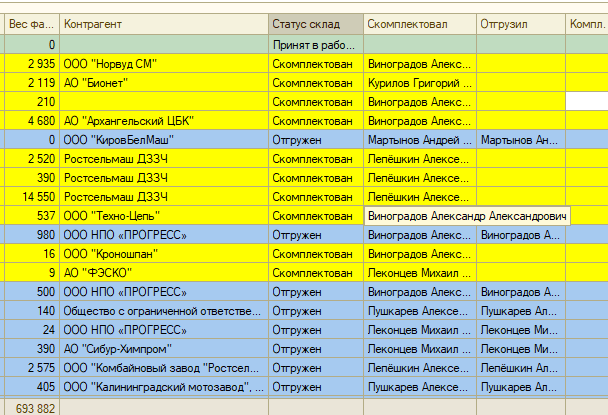Image resolution: width=608 pixels, height=415 pixels.
Task: Click Курилов Григорий ... in Скомплектовал column
Action: [420, 83]
